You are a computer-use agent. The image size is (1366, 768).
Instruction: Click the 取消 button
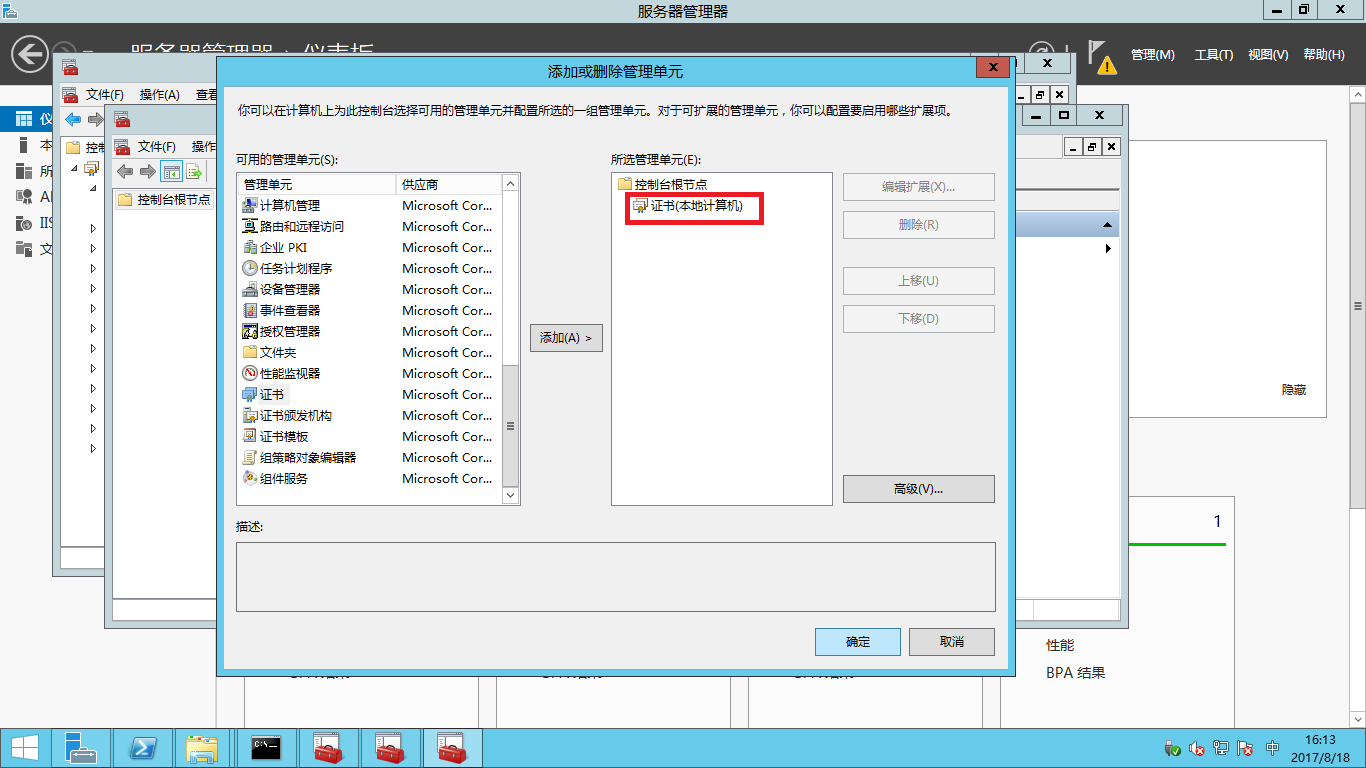pyautogui.click(x=951, y=642)
